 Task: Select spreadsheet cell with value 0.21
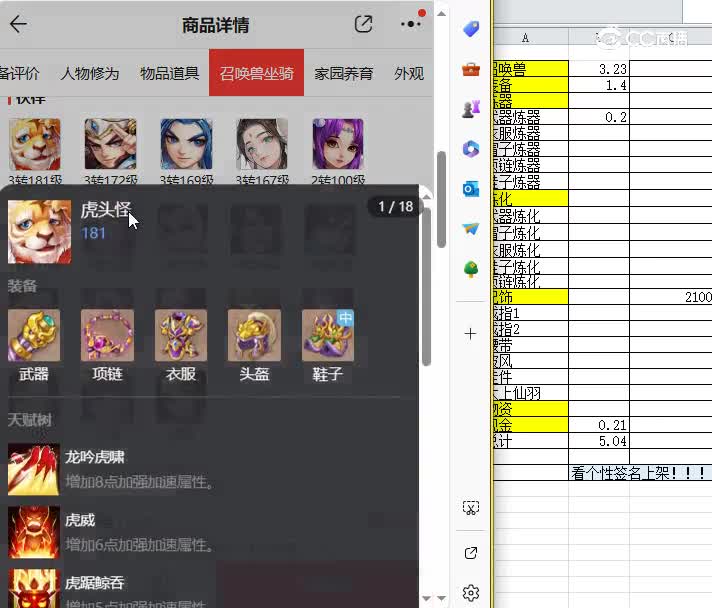[599, 425]
